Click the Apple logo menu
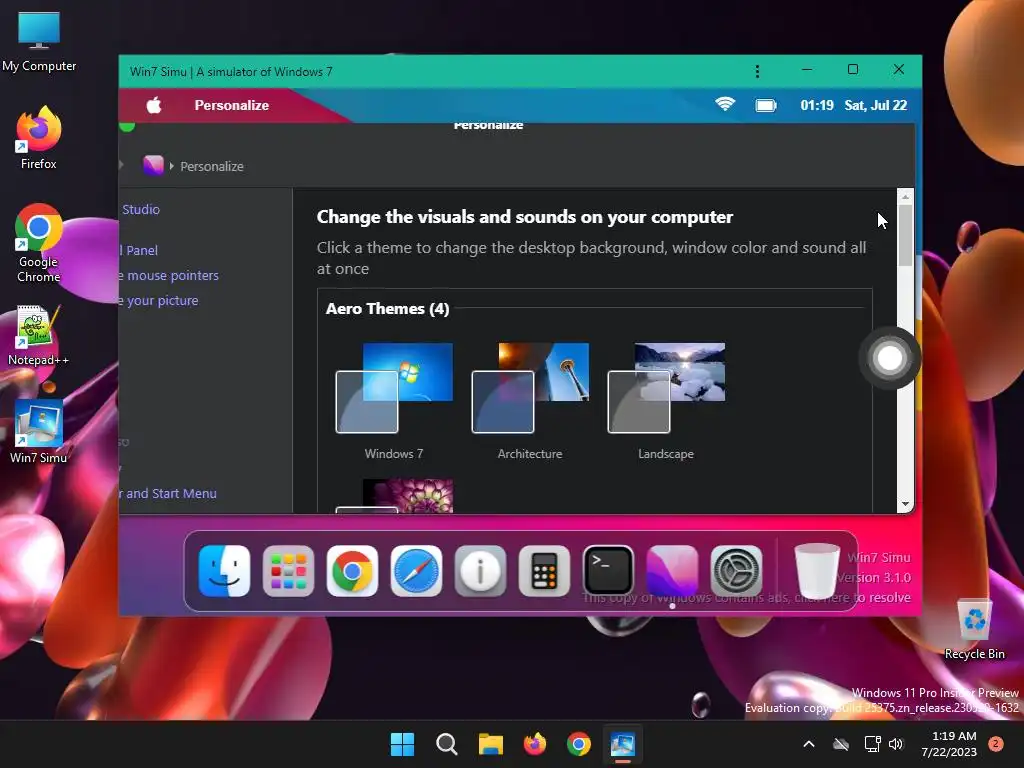This screenshot has width=1024, height=768. (153, 104)
